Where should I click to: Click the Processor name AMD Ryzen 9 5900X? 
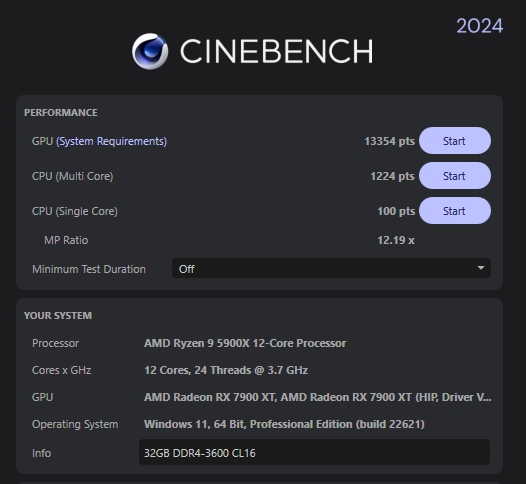tap(245, 343)
